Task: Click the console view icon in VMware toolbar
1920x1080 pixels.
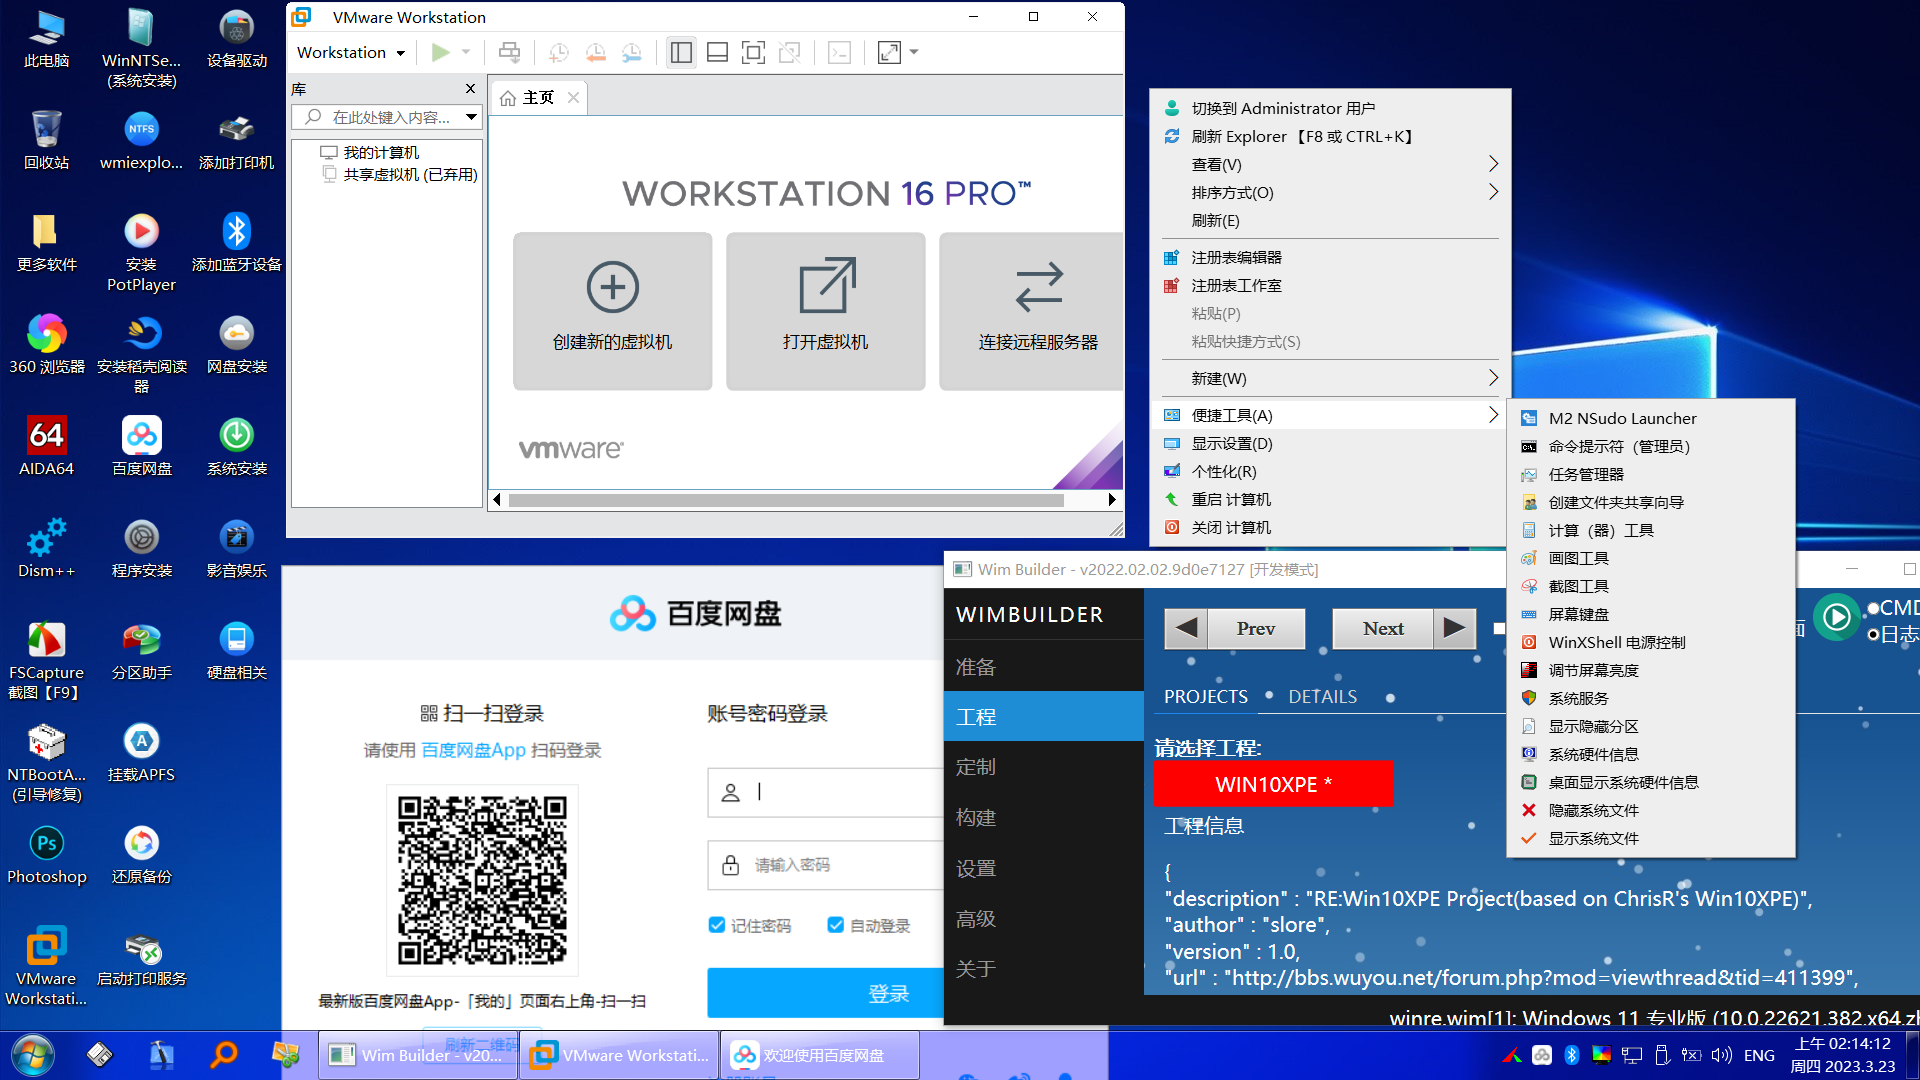Action: tap(840, 52)
